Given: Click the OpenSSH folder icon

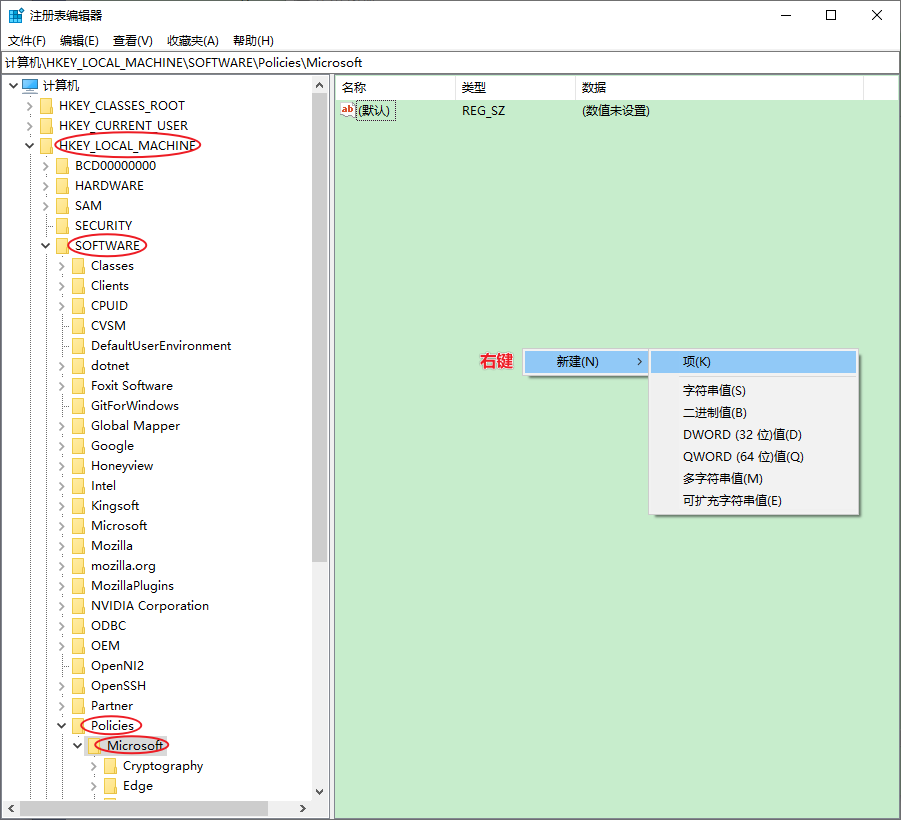Looking at the screenshot, I should click(79, 686).
